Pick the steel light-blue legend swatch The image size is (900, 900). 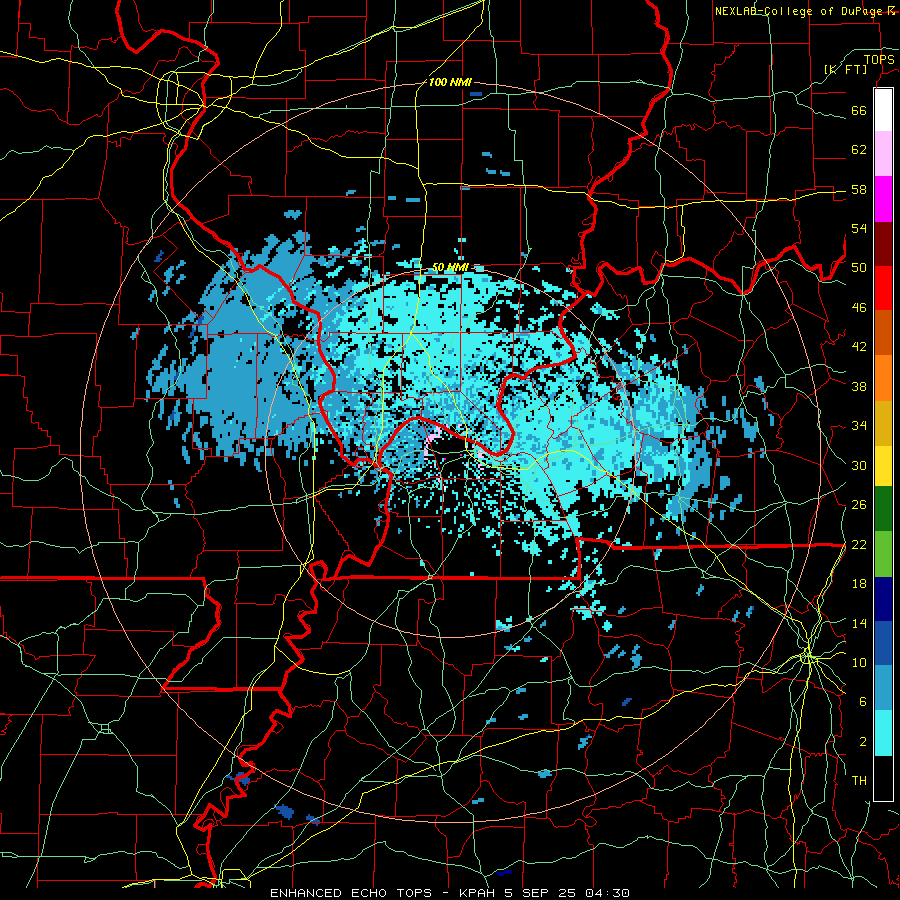[x=883, y=688]
